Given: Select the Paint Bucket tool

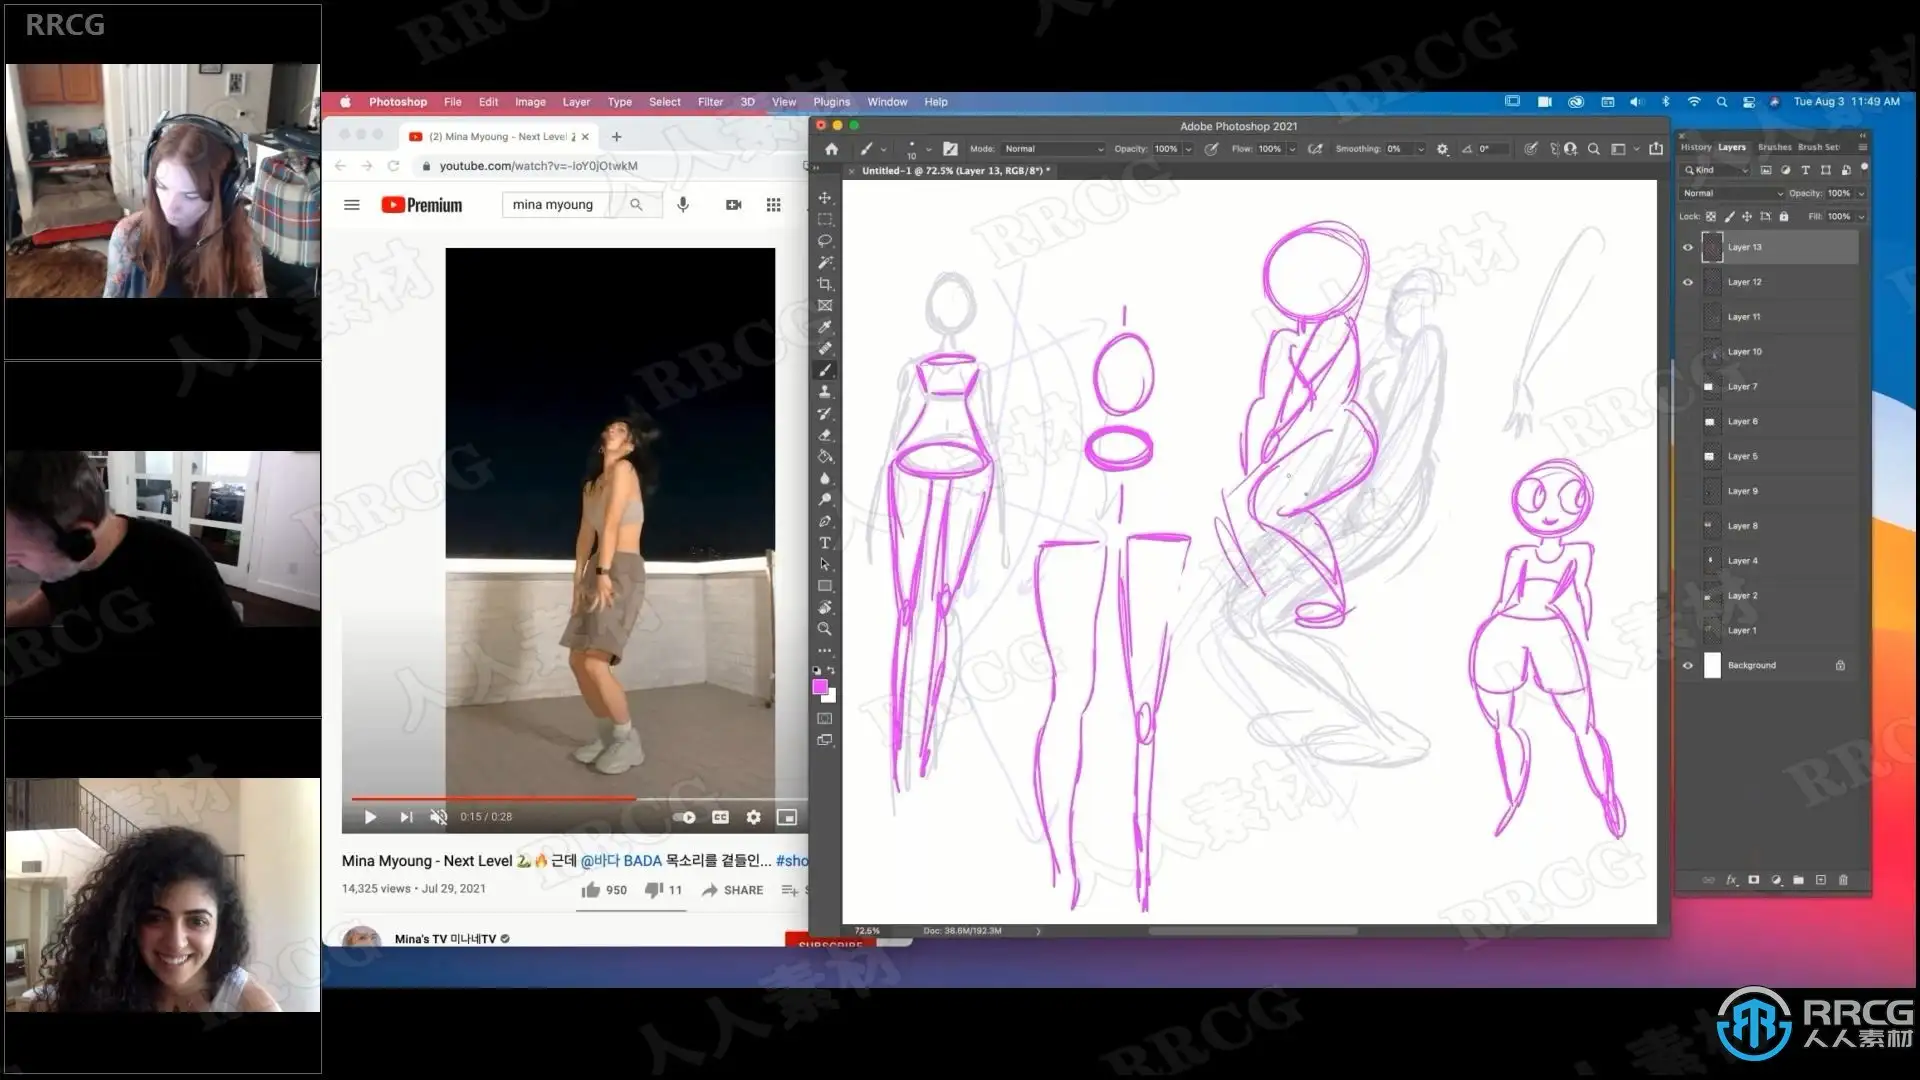Looking at the screenshot, I should pos(825,457).
